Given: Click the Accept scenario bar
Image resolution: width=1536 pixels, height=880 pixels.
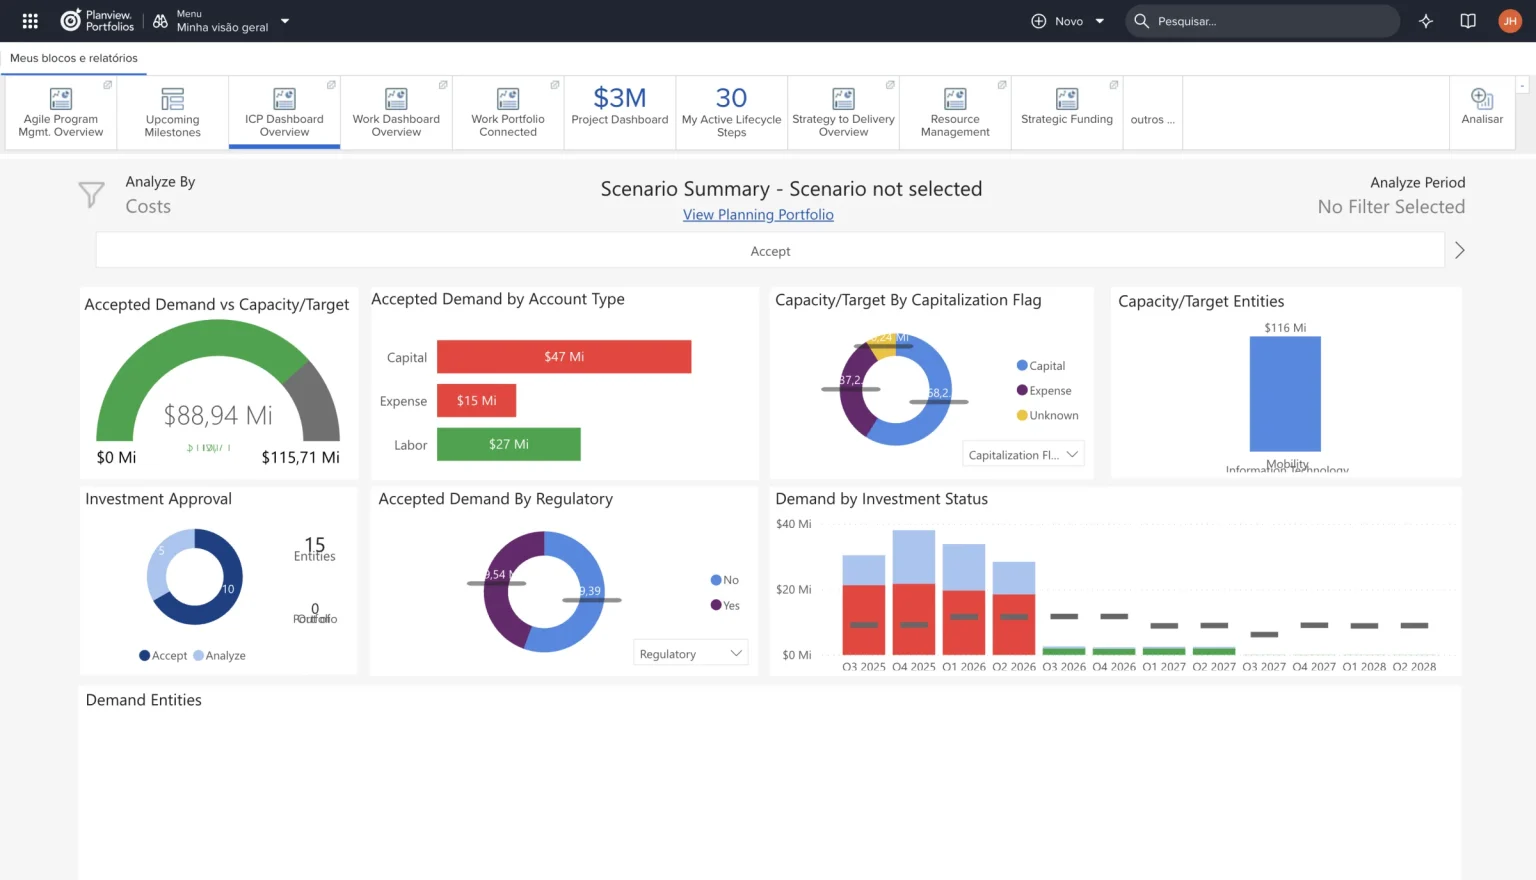Looking at the screenshot, I should [770, 251].
